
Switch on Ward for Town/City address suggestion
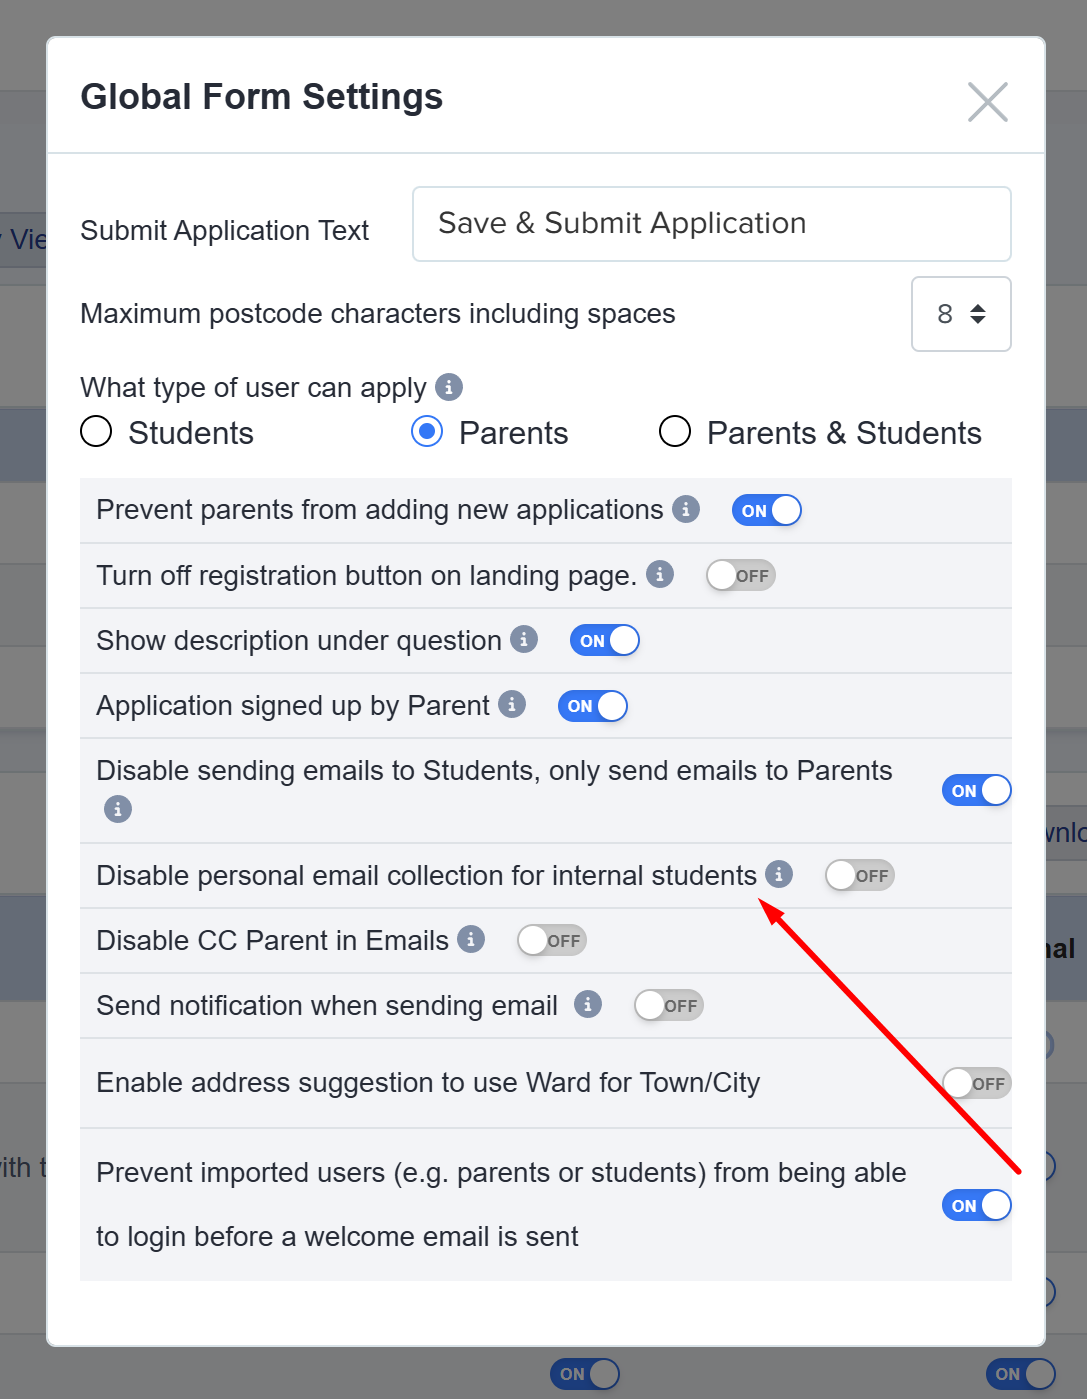975,1083
